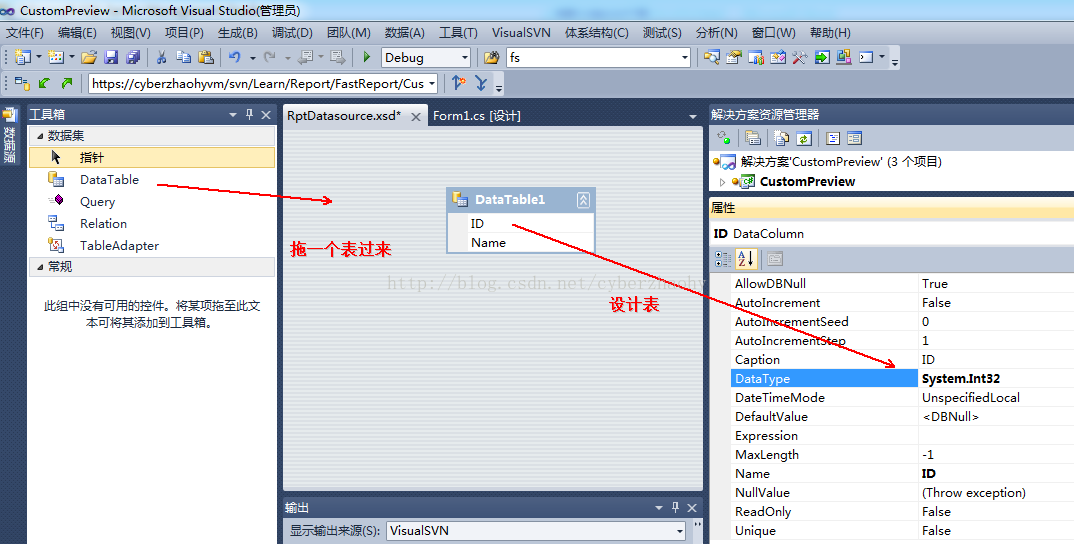
Task: Click the Undo arrow icon
Action: 235,58
